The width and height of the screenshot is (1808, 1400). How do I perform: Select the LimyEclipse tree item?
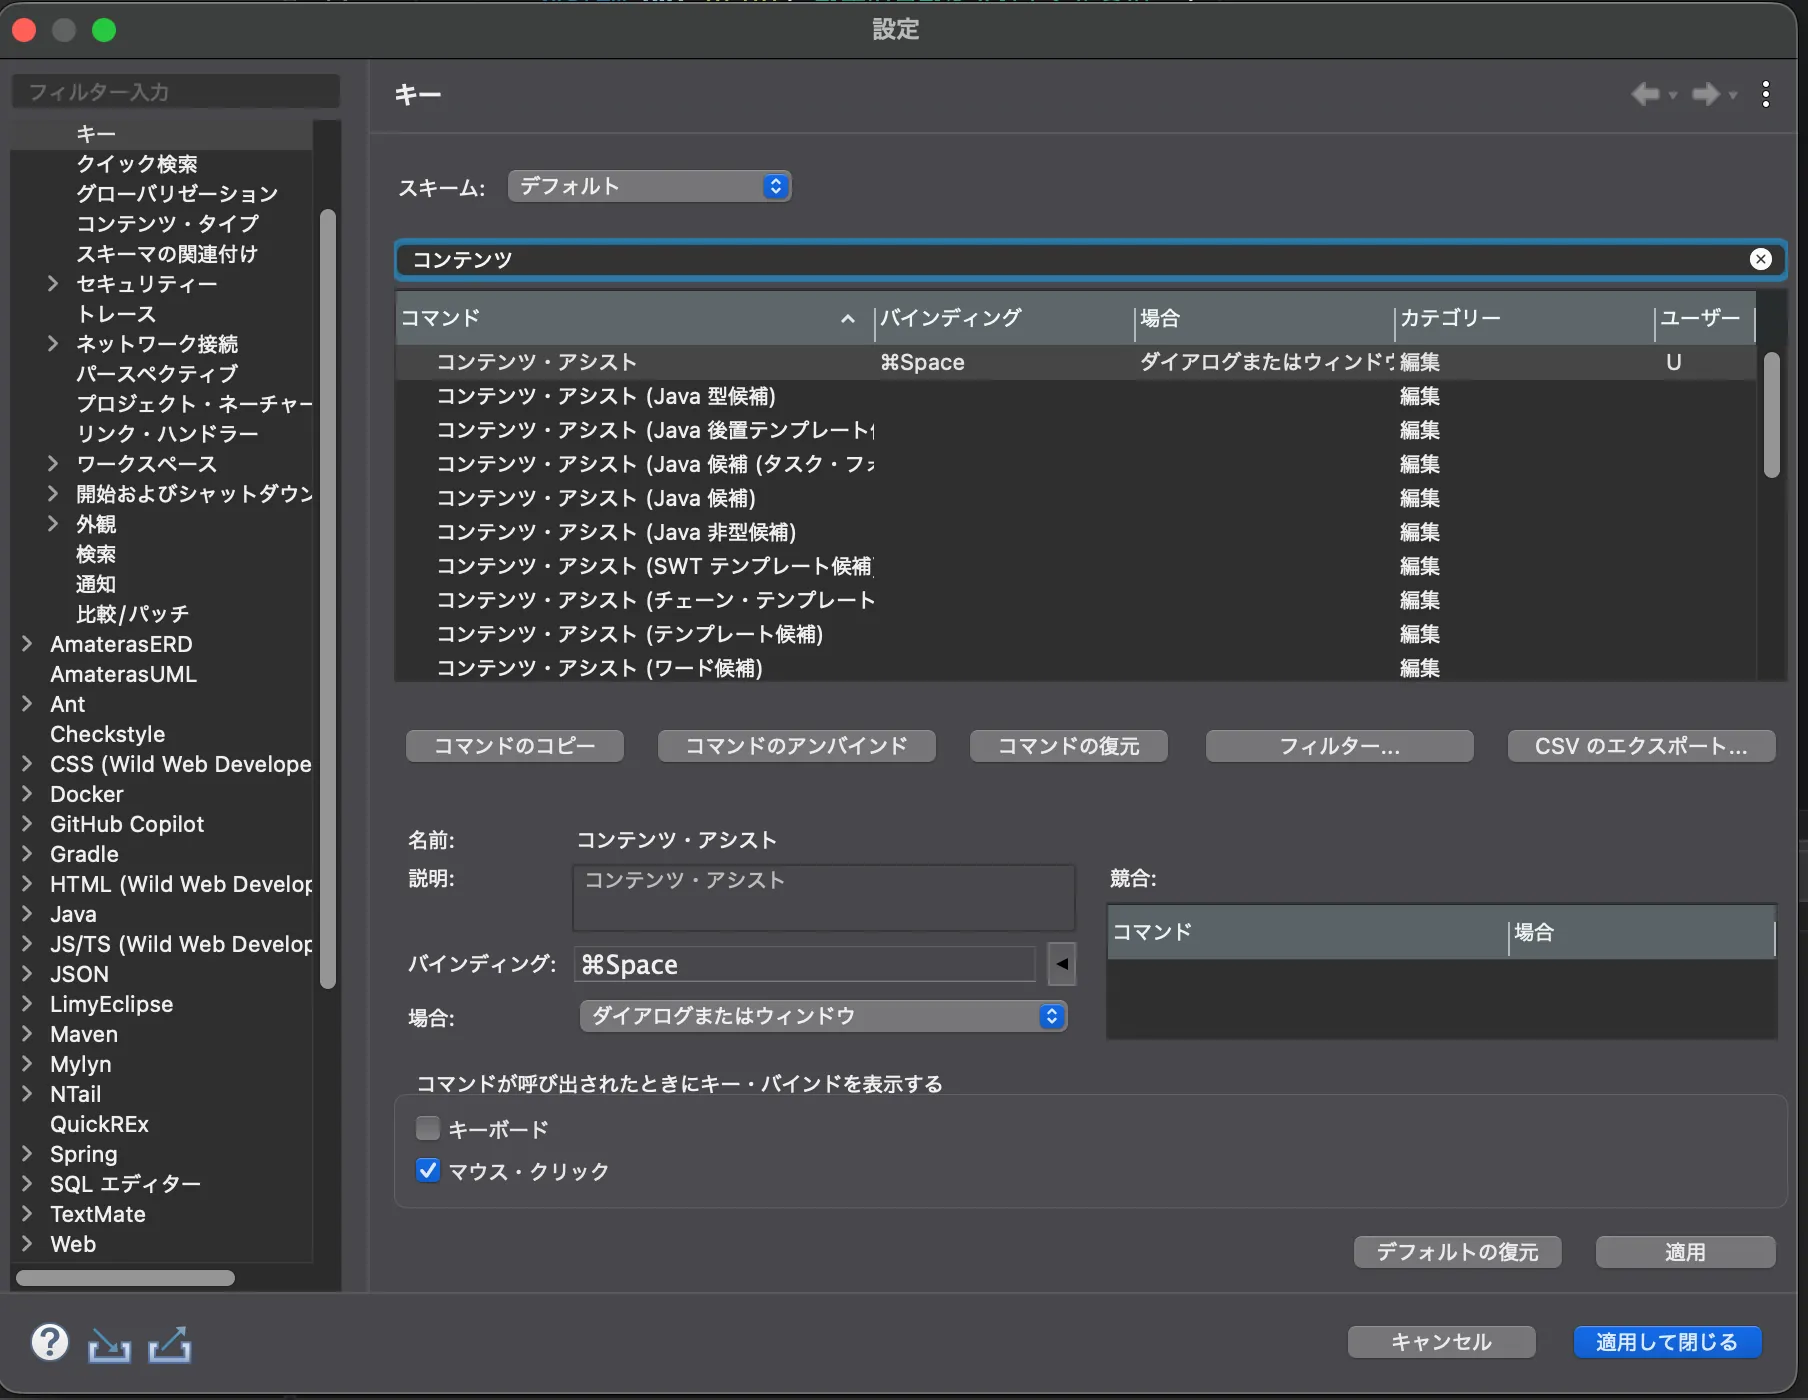coord(111,1004)
